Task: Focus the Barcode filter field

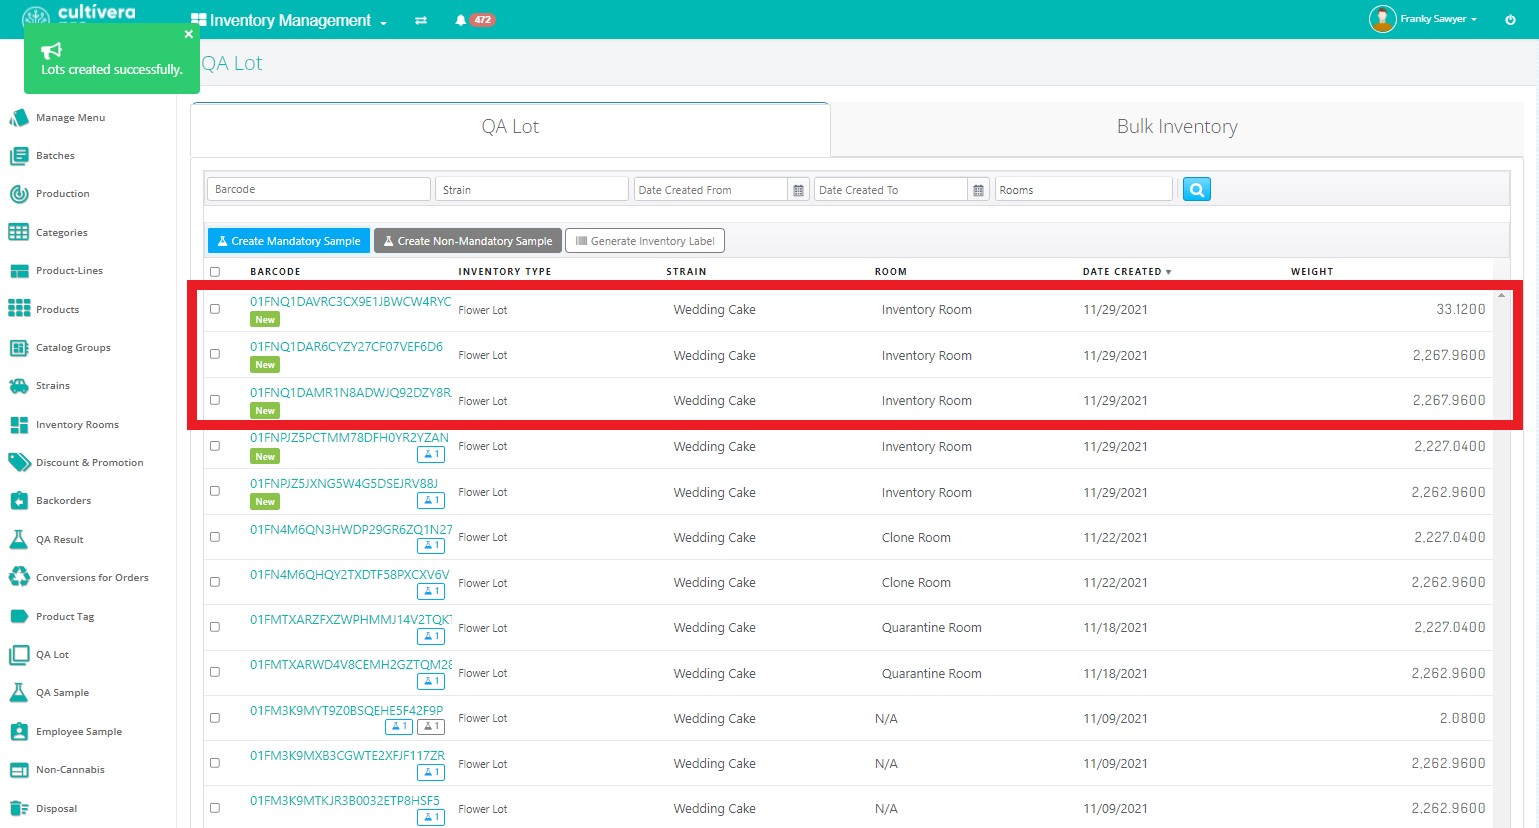Action: point(318,189)
